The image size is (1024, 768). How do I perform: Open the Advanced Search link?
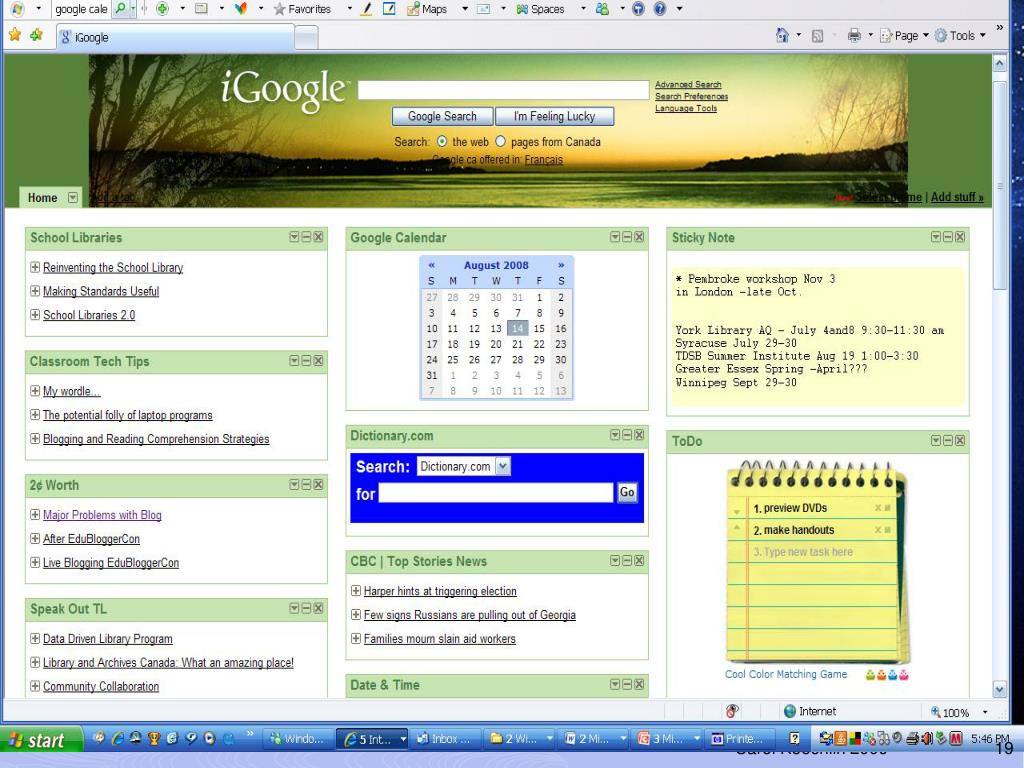[x=688, y=84]
